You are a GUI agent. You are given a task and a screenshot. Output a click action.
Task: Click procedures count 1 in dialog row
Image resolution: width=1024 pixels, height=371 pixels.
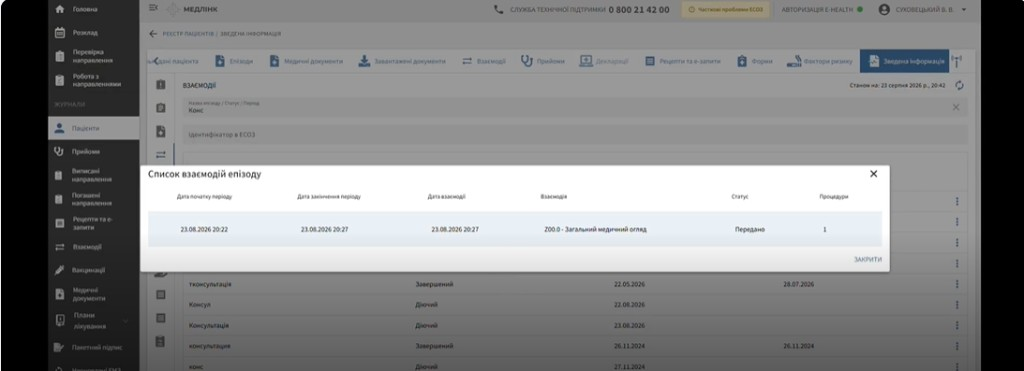(x=825, y=229)
